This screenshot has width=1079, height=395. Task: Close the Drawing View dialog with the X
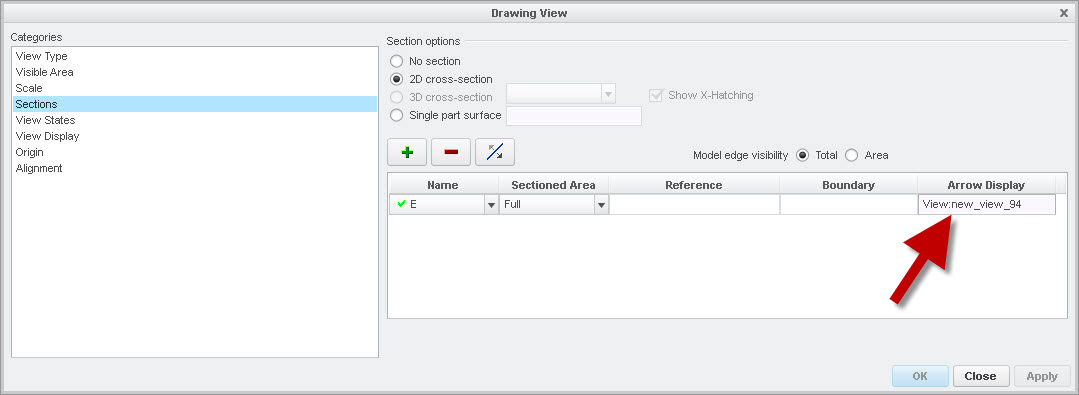click(1064, 12)
